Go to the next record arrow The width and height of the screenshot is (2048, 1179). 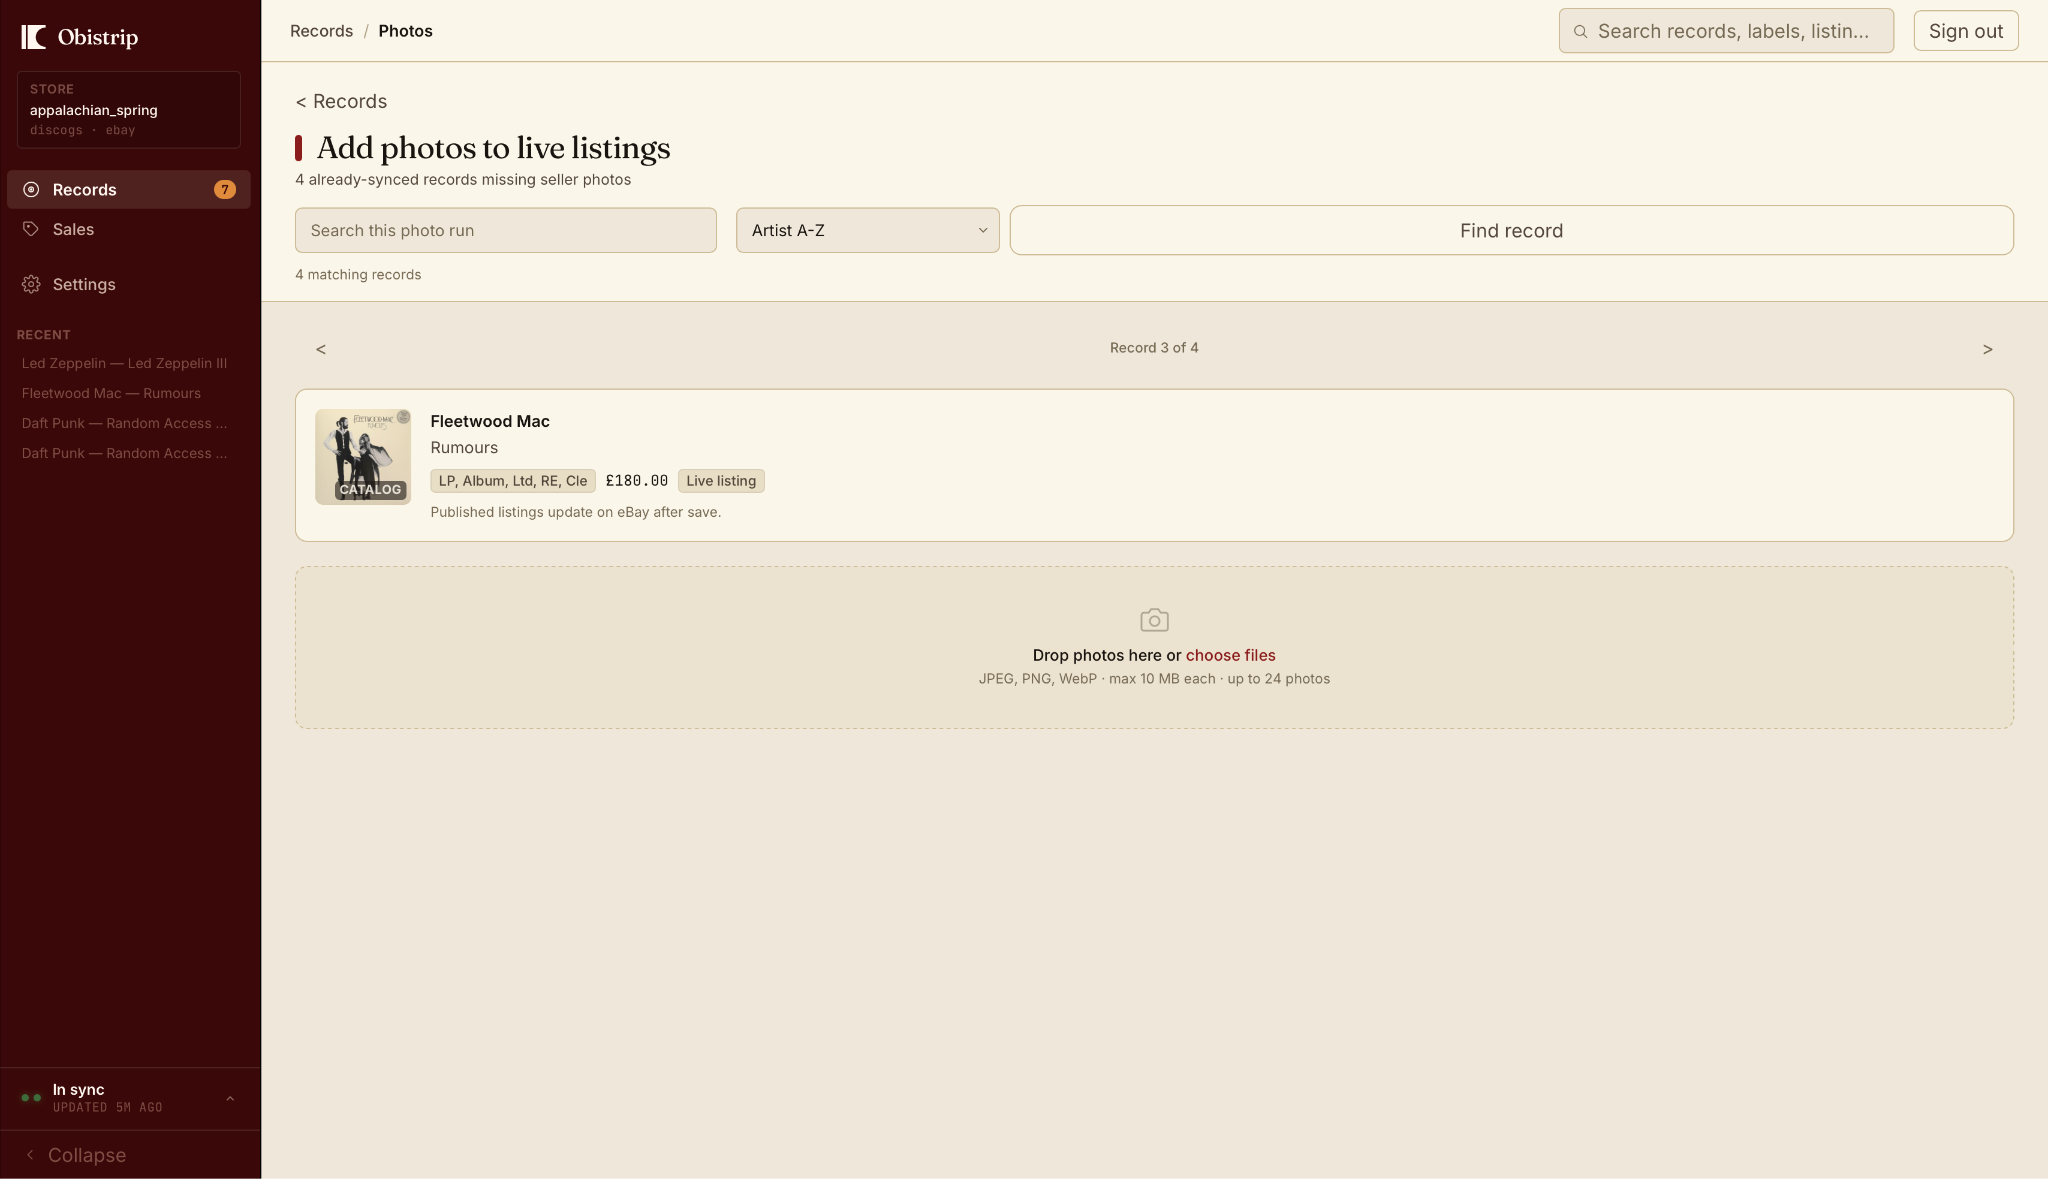pyautogui.click(x=1987, y=349)
